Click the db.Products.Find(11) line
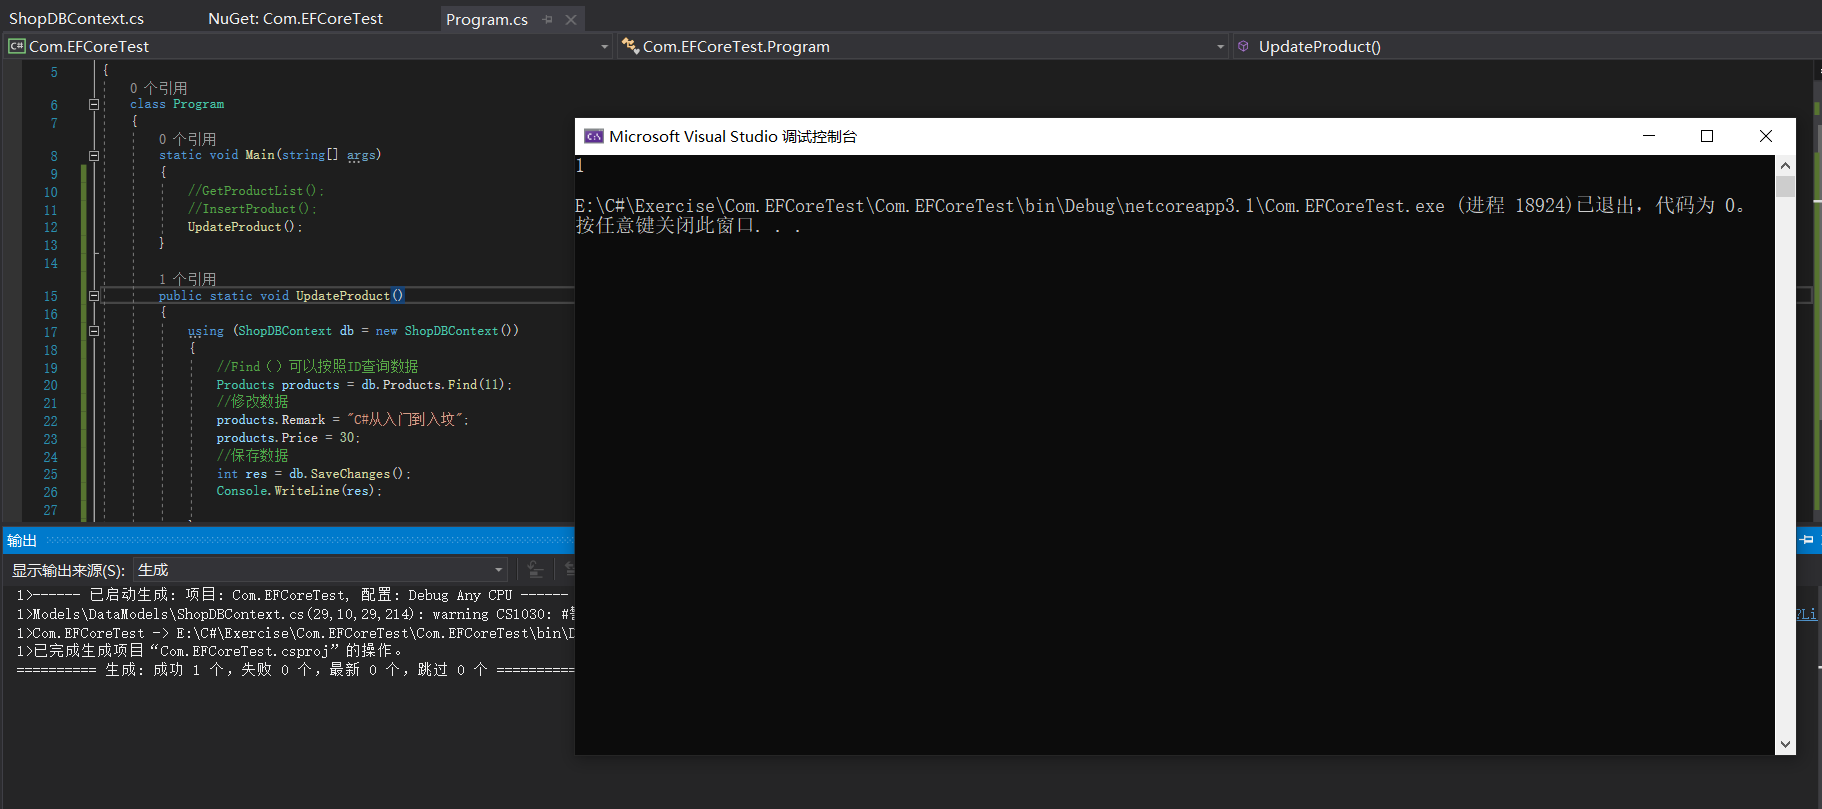Screen dimensions: 1822x809 coord(364,385)
